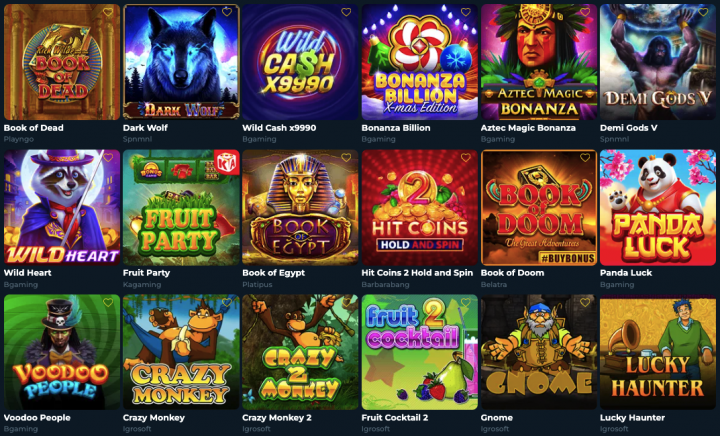Select the Crazy Monkey 2 thumbnail
Viewport: 720px width, 436px height.
[300, 352]
